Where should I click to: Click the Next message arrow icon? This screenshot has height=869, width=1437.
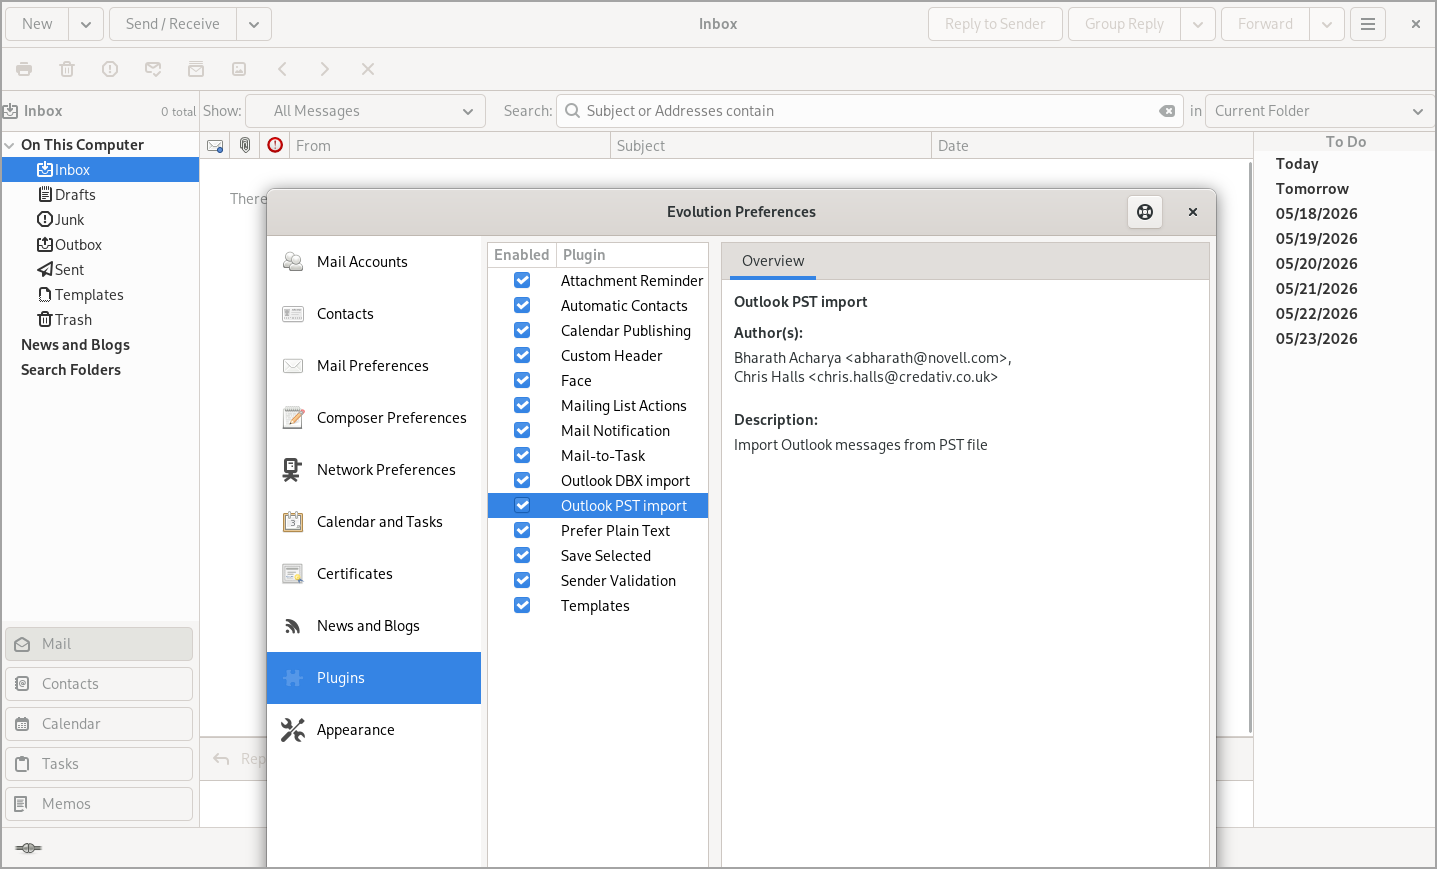pyautogui.click(x=325, y=69)
